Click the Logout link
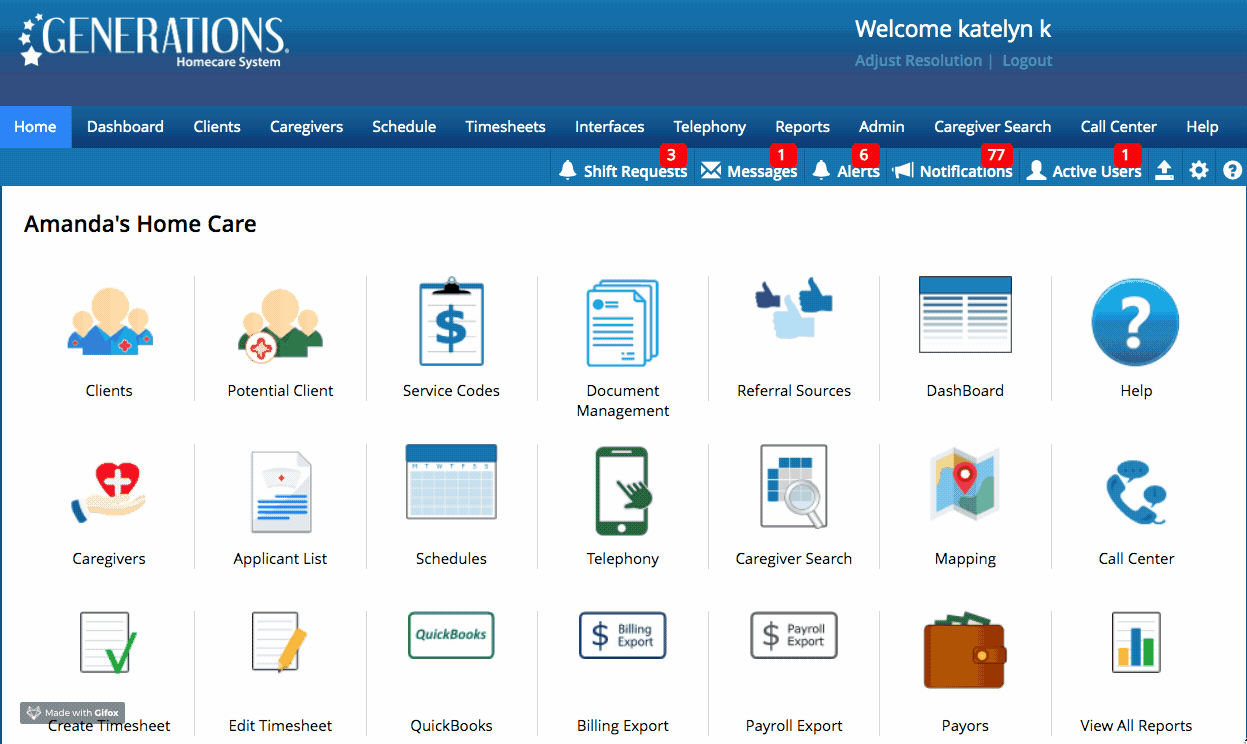This screenshot has width=1247, height=744. 1027,61
